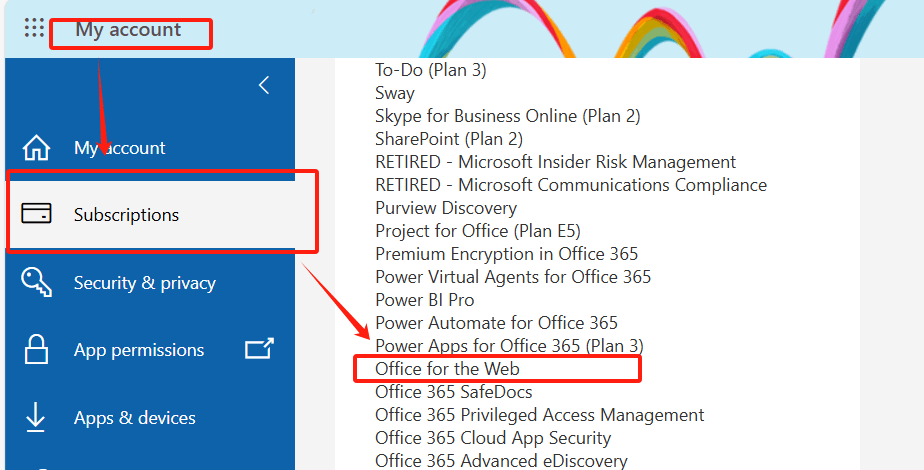924x470 pixels.
Task: Click the App permissions lock icon
Action: [x=36, y=349]
